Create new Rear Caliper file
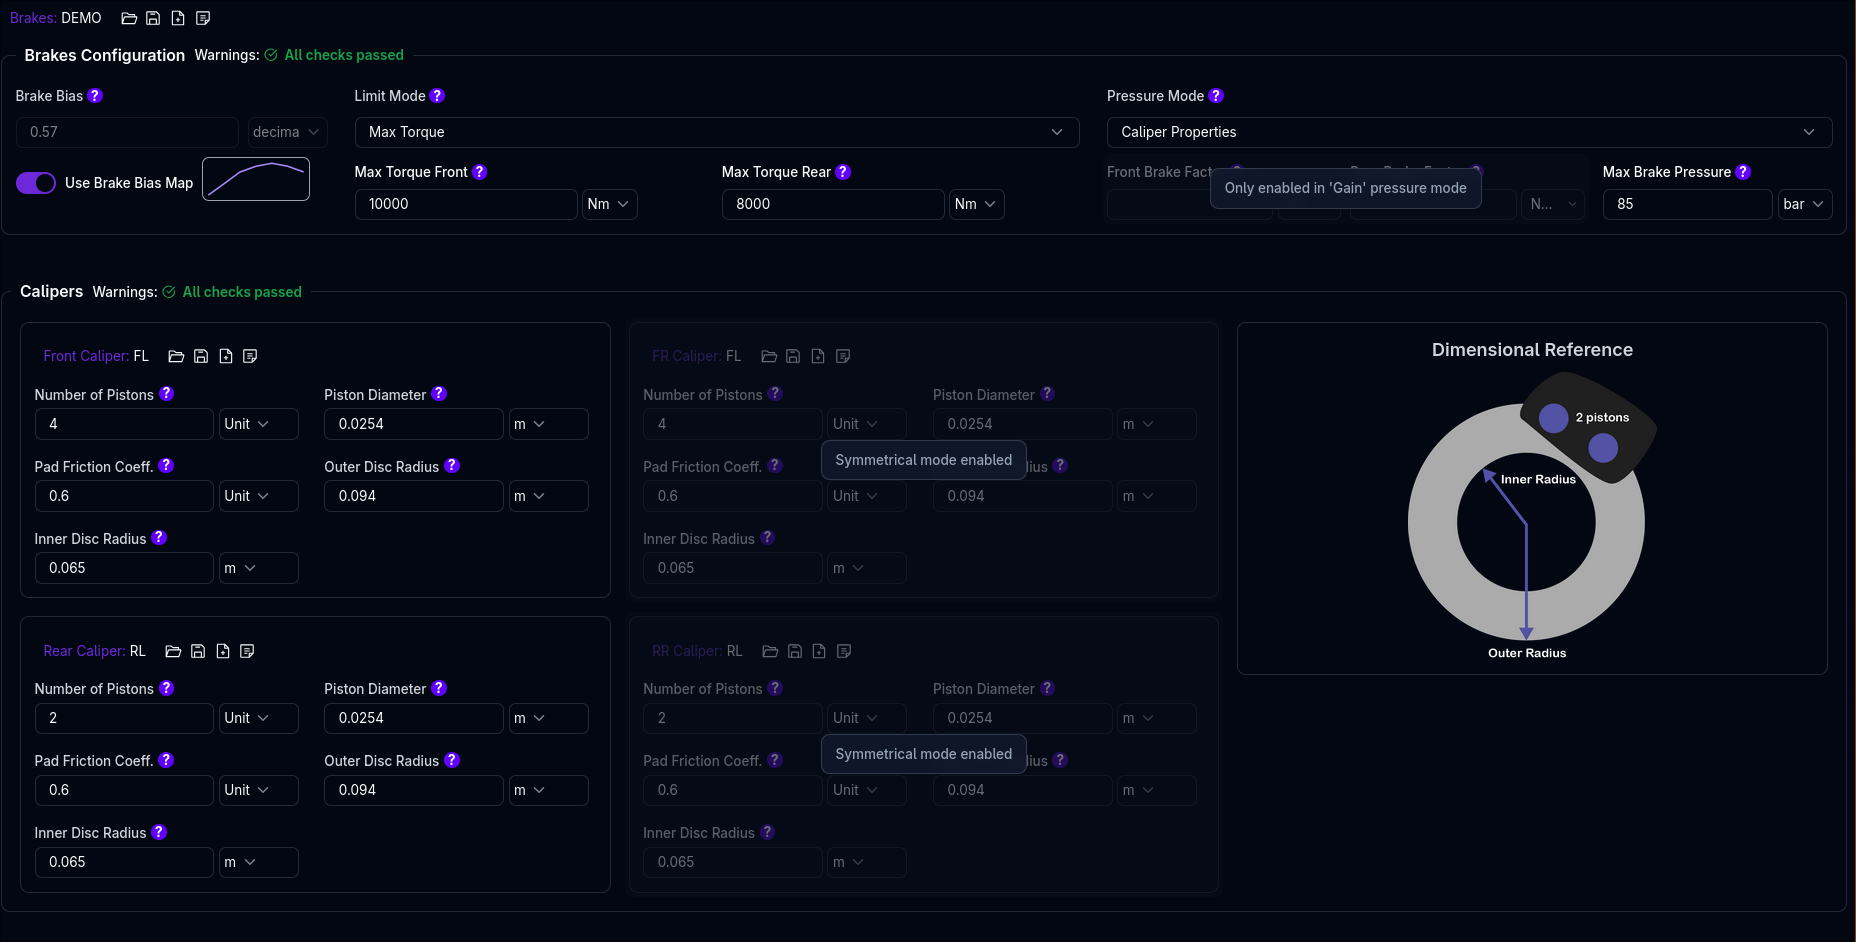Viewport: 1856px width, 942px height. pyautogui.click(x=223, y=651)
